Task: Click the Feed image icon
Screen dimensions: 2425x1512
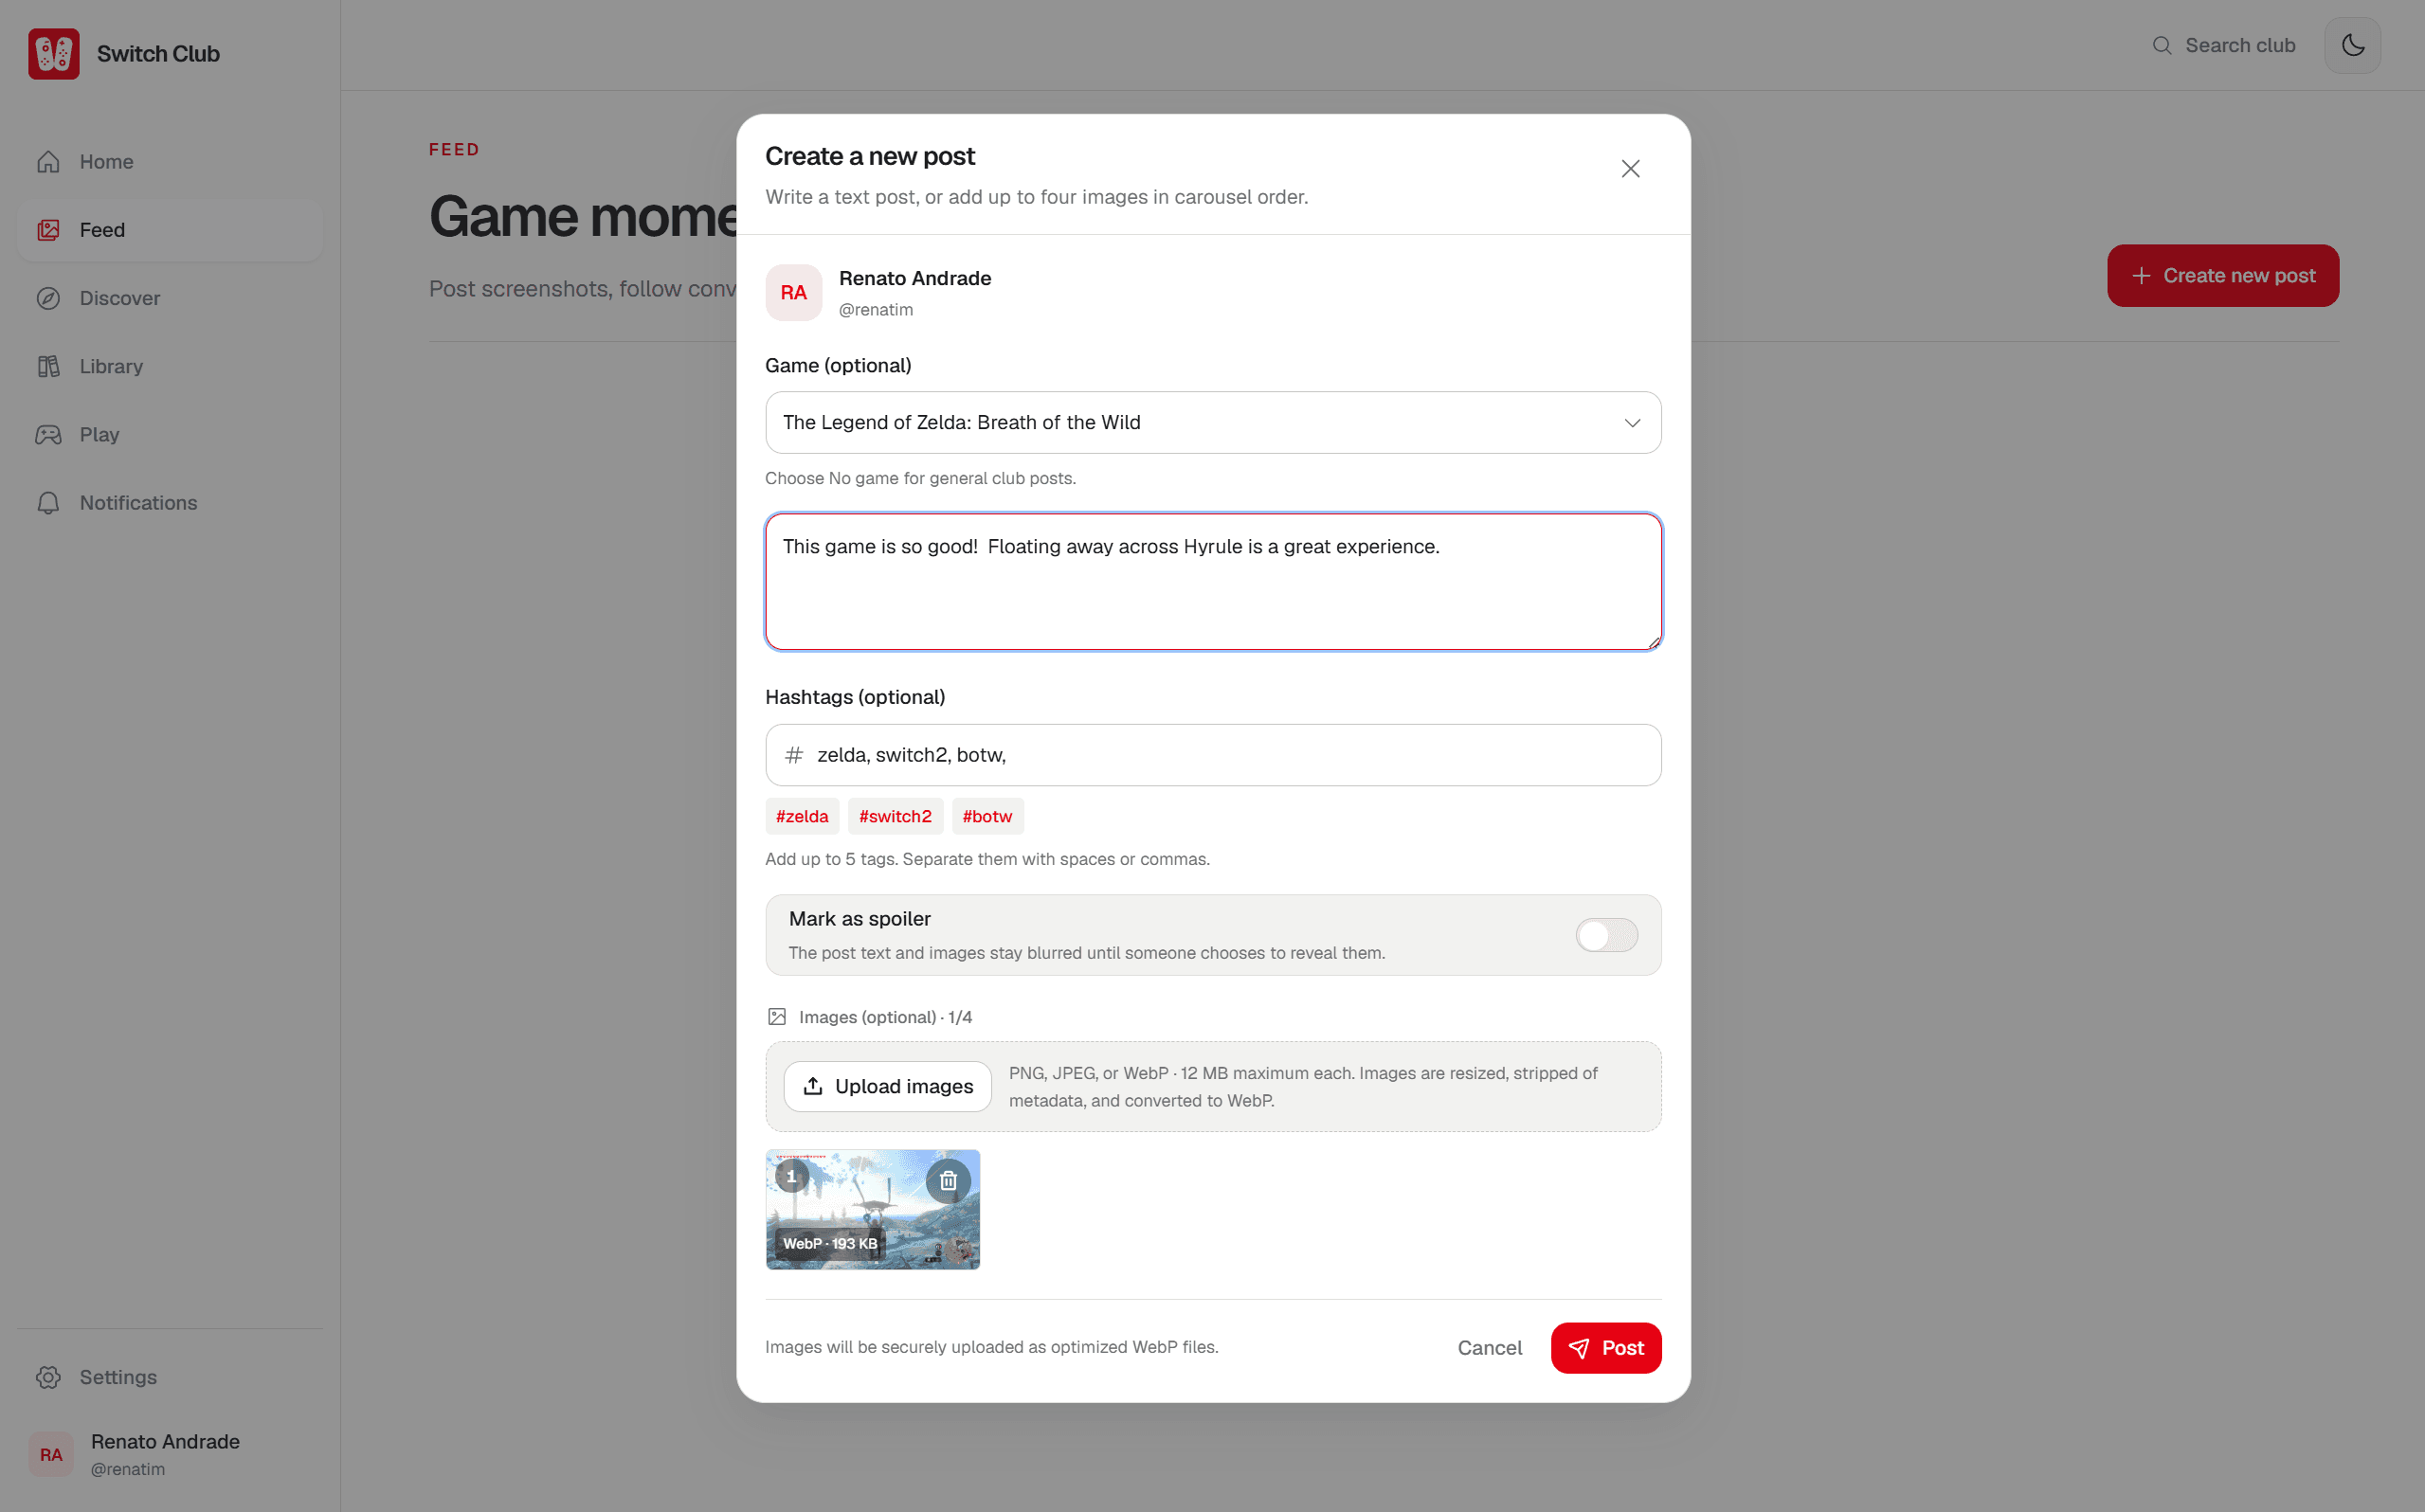Action: (x=48, y=230)
